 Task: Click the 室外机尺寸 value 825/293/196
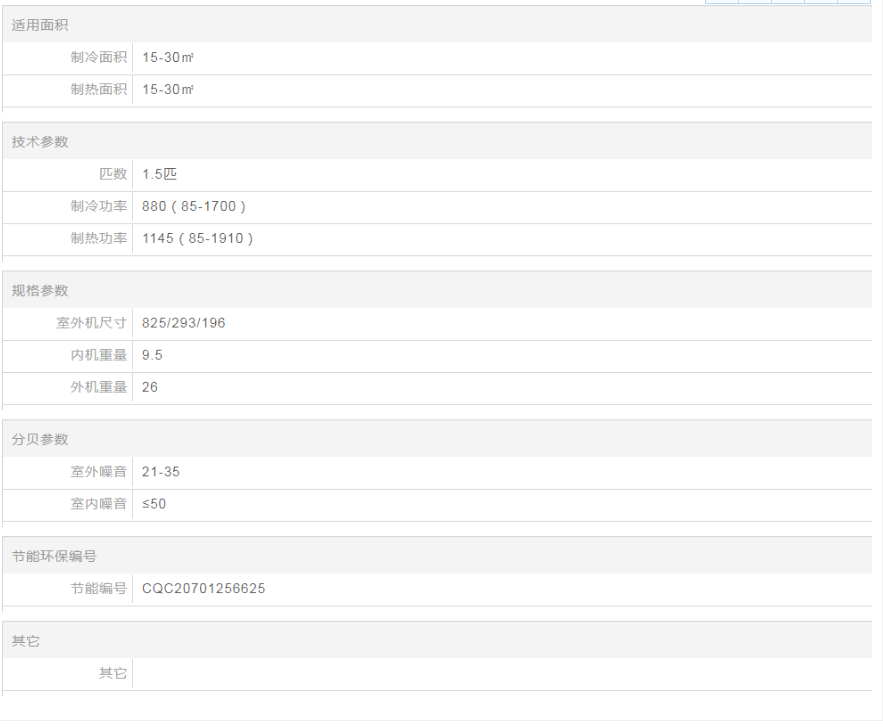(184, 323)
